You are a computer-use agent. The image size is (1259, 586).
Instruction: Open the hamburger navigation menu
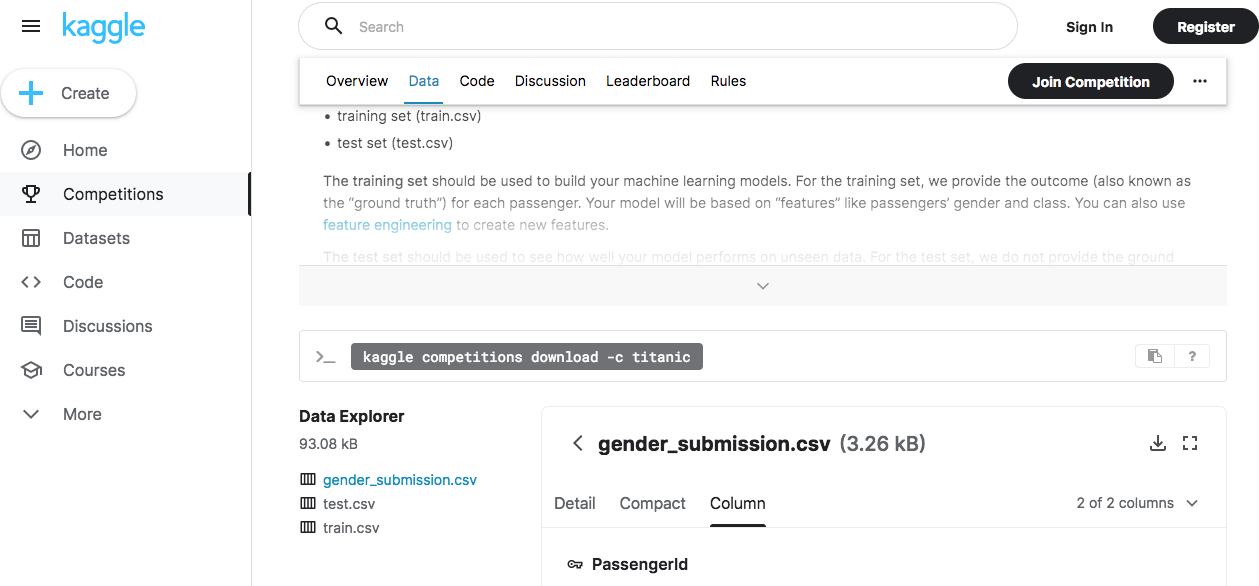(31, 27)
